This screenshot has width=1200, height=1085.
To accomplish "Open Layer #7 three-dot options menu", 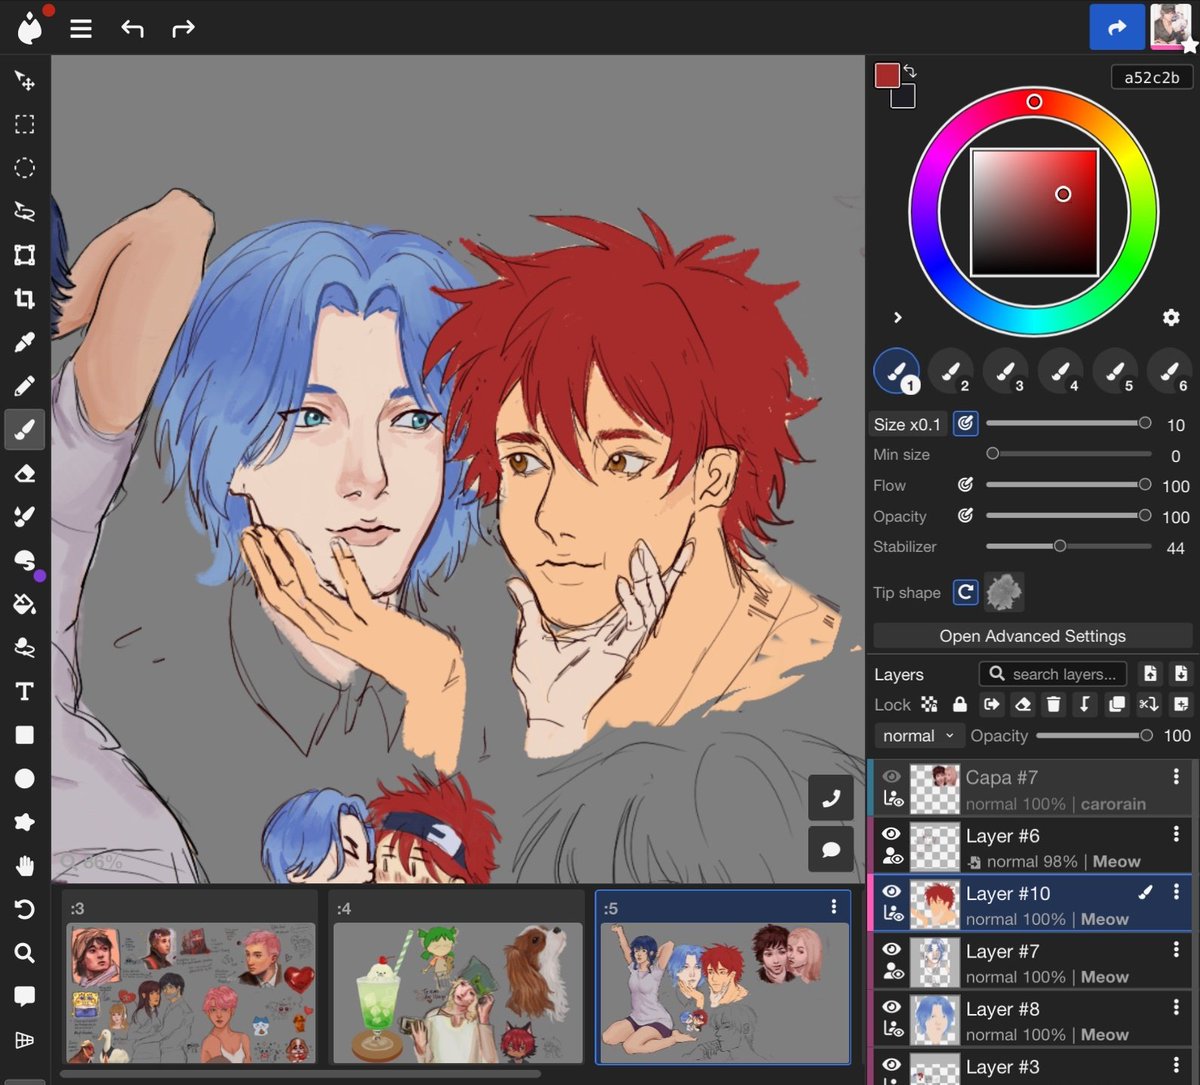I will (1176, 951).
